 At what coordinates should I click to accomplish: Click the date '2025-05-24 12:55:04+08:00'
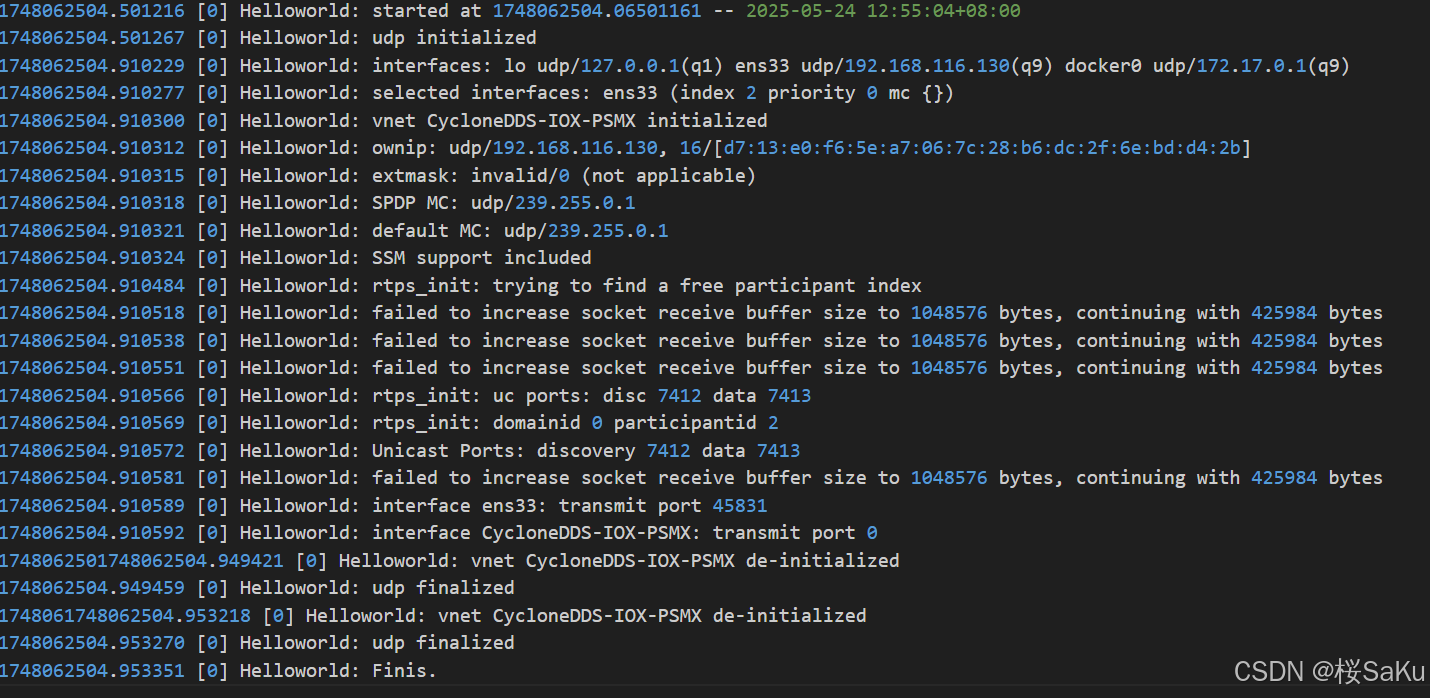[883, 11]
